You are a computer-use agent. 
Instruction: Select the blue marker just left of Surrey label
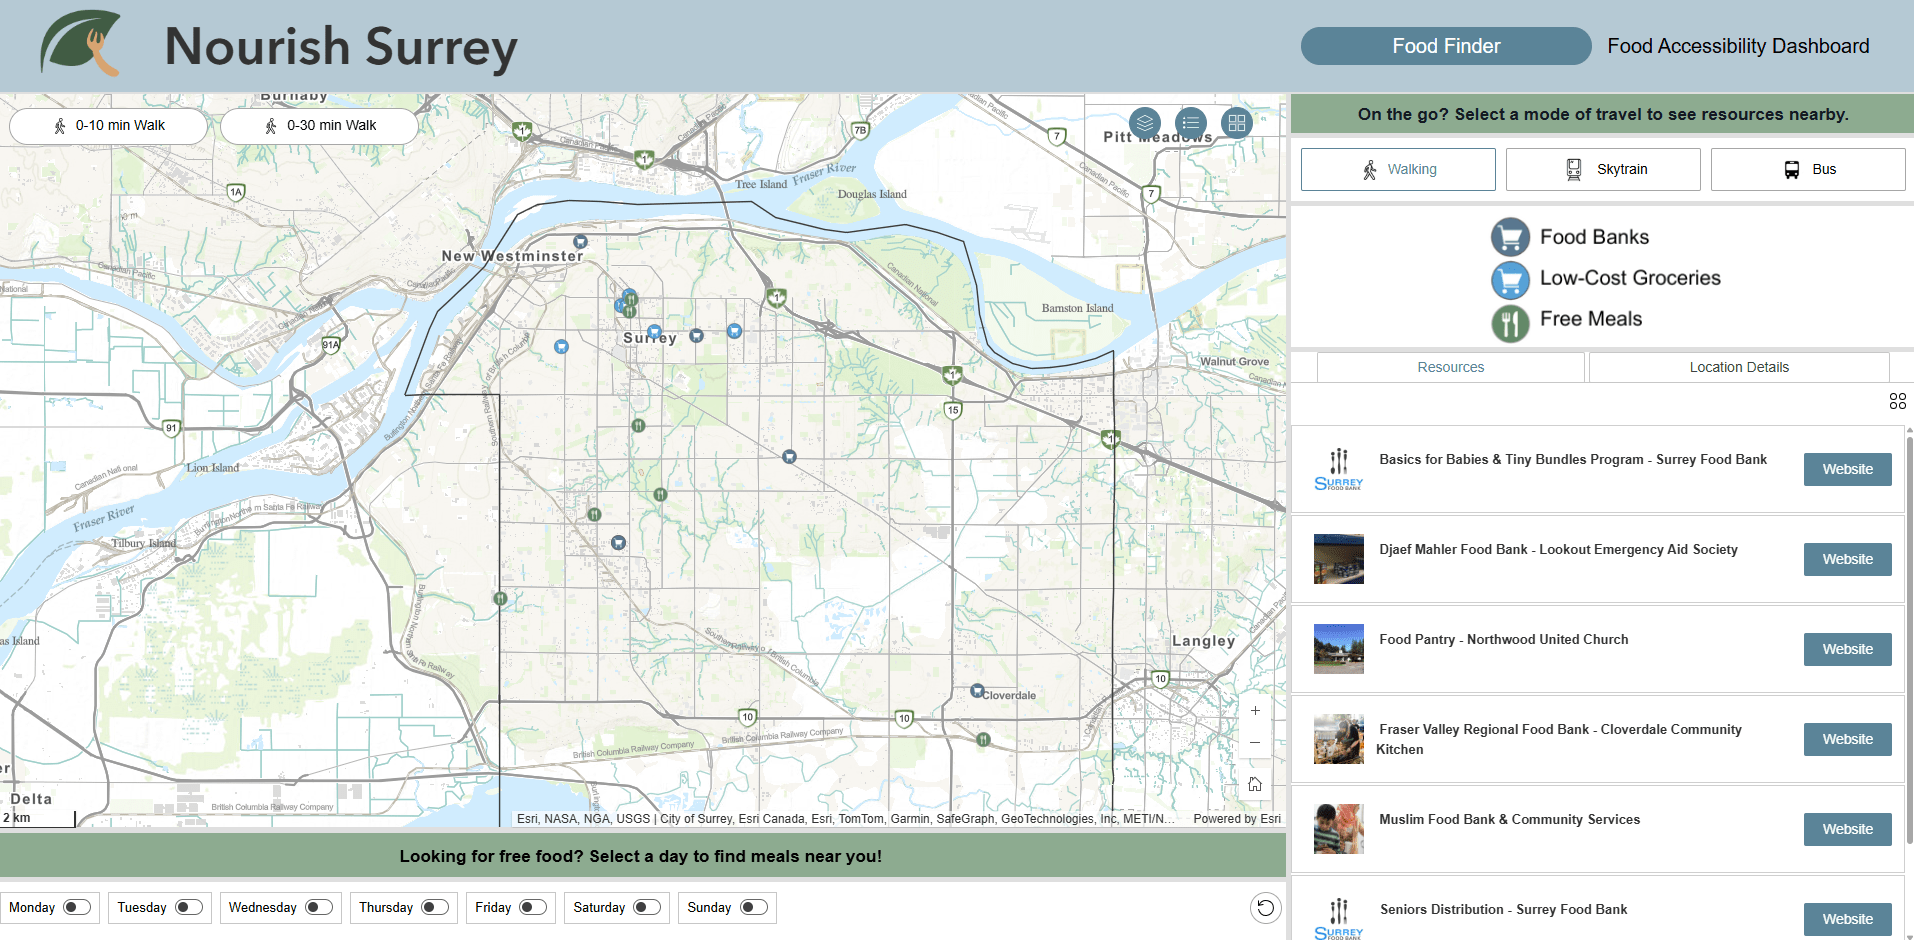point(561,347)
